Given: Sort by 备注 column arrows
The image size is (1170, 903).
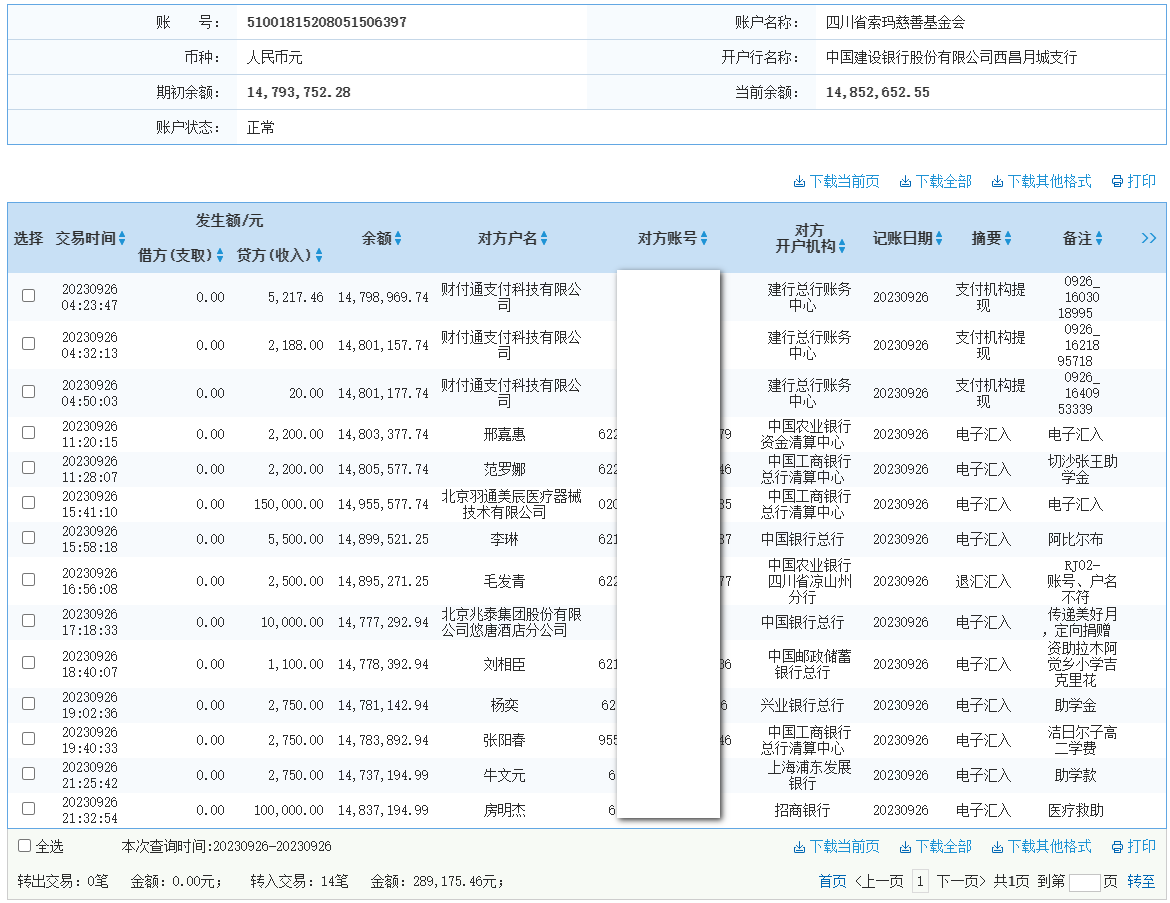Looking at the screenshot, I should [1099, 238].
